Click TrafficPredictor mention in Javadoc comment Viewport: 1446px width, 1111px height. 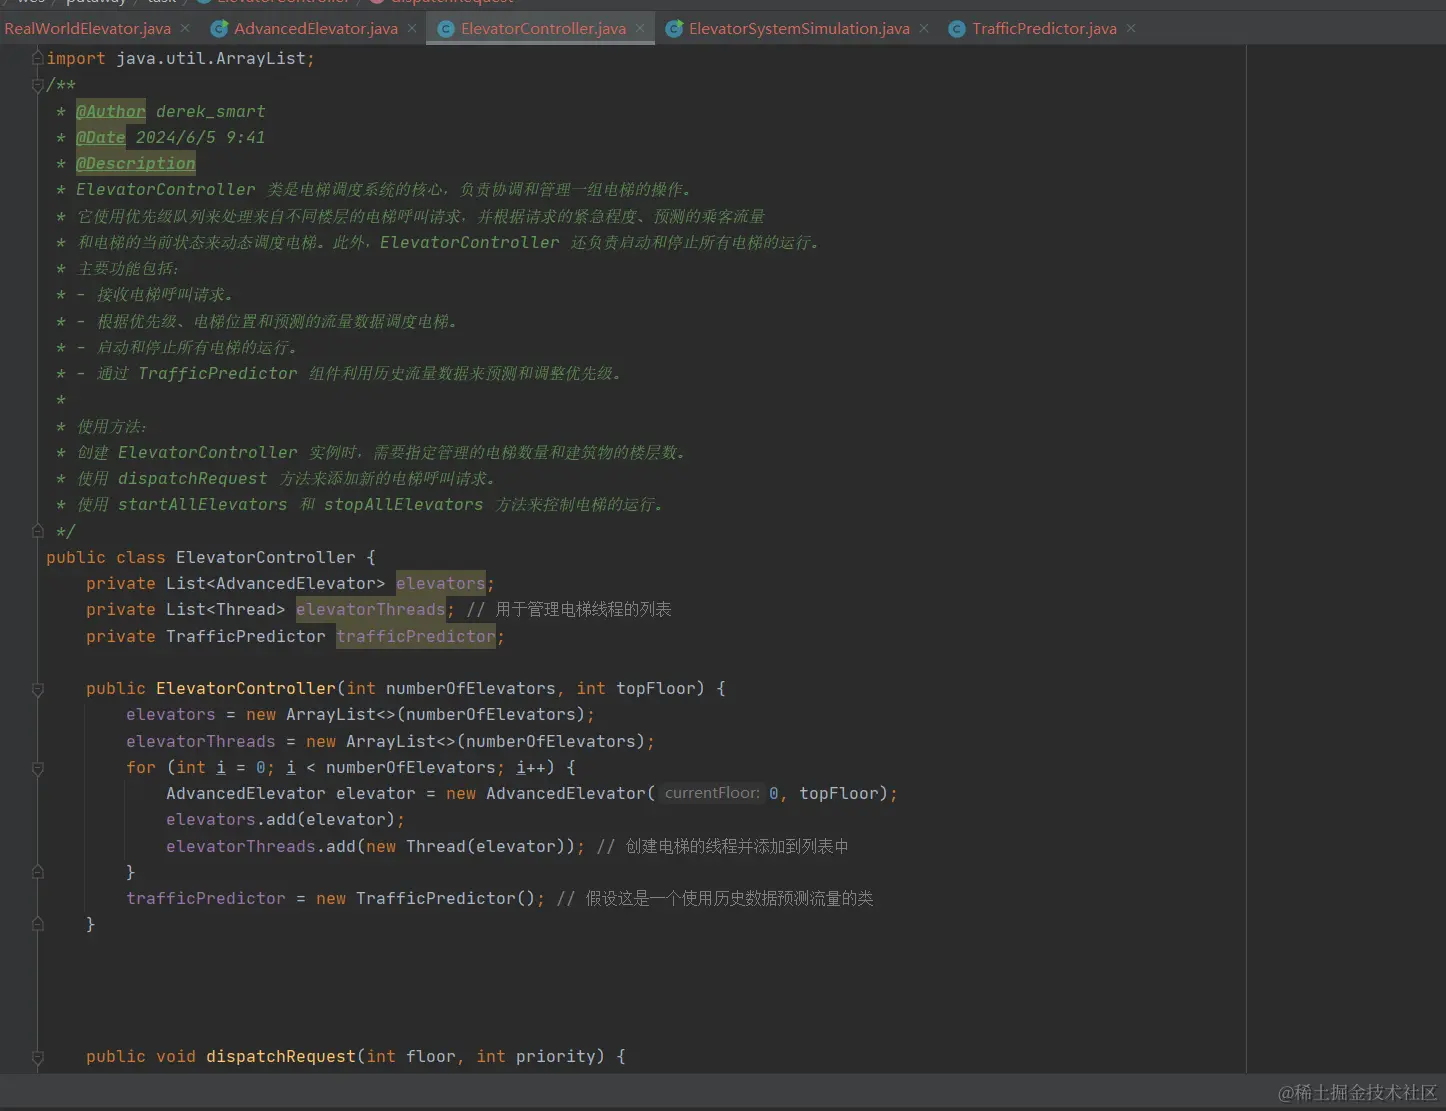[x=217, y=373]
